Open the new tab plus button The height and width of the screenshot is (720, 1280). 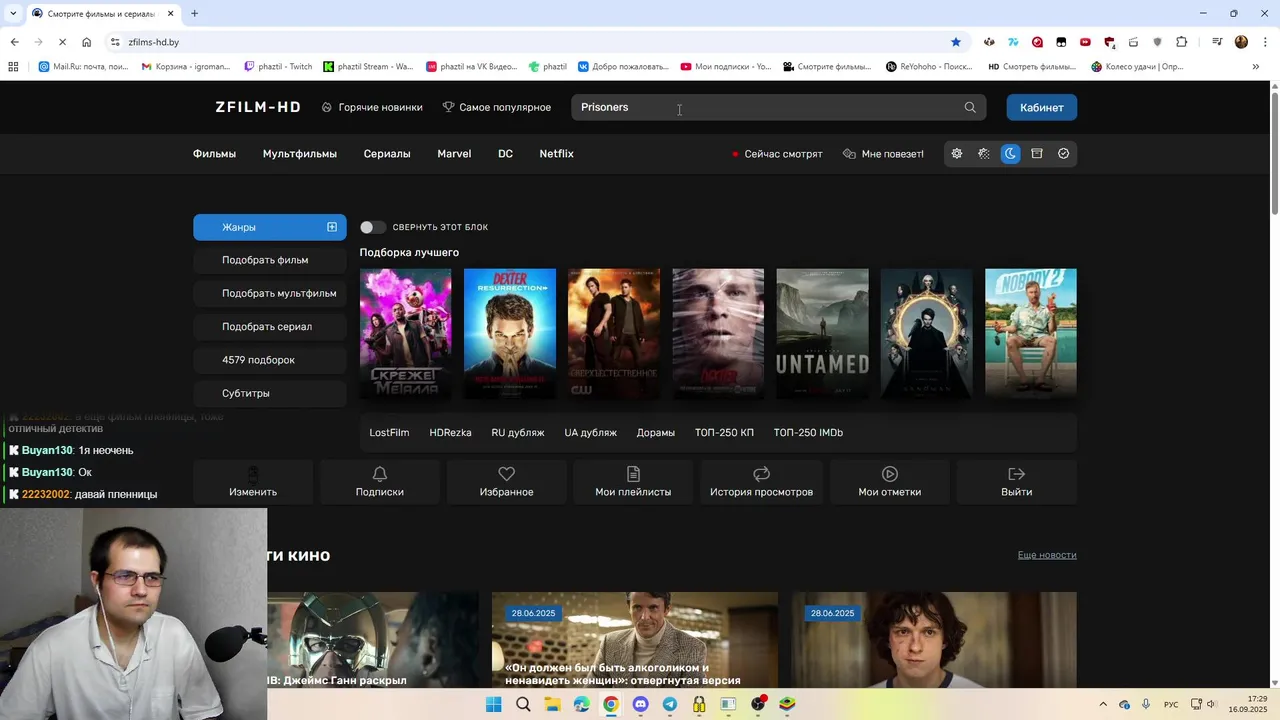tap(194, 13)
